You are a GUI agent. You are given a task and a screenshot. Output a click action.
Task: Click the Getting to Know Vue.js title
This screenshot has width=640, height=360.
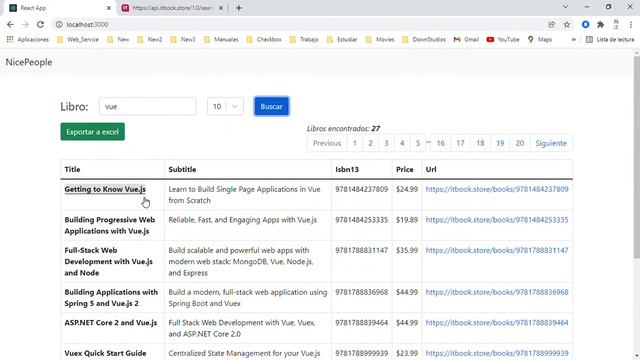coord(105,189)
